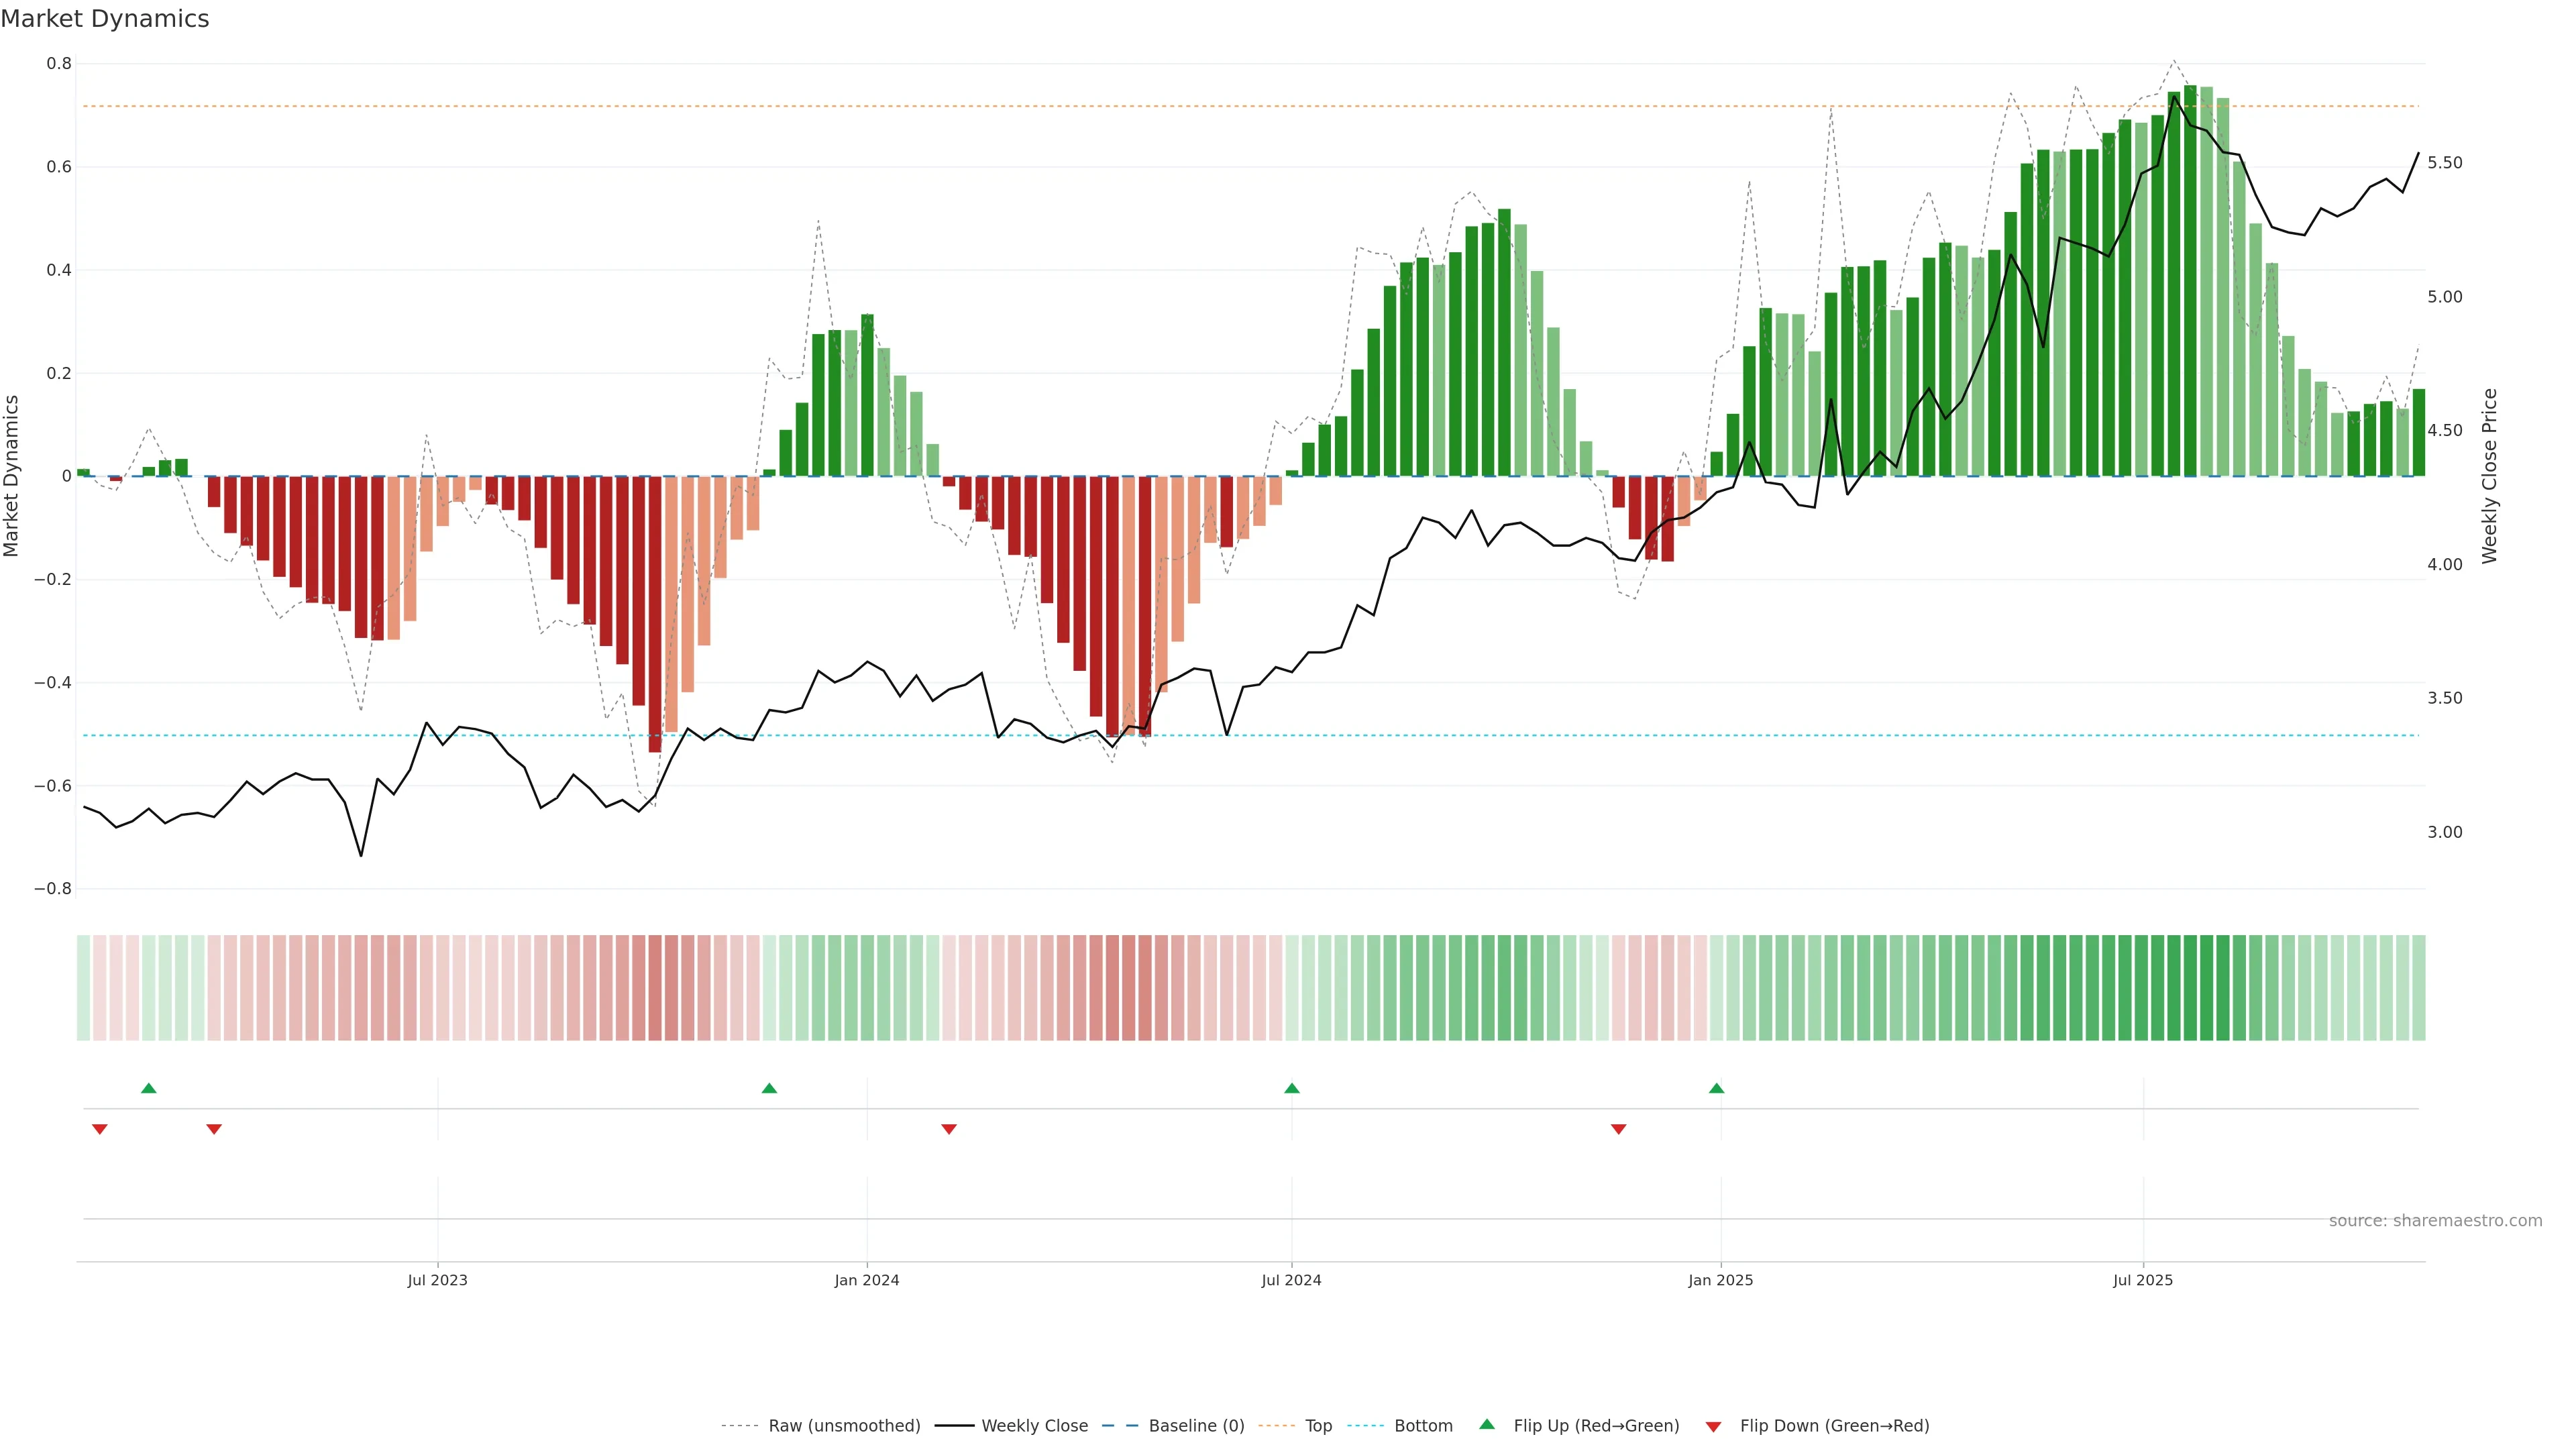Click the Flip Up (Red→Green) legend triangle

coord(1487,1425)
